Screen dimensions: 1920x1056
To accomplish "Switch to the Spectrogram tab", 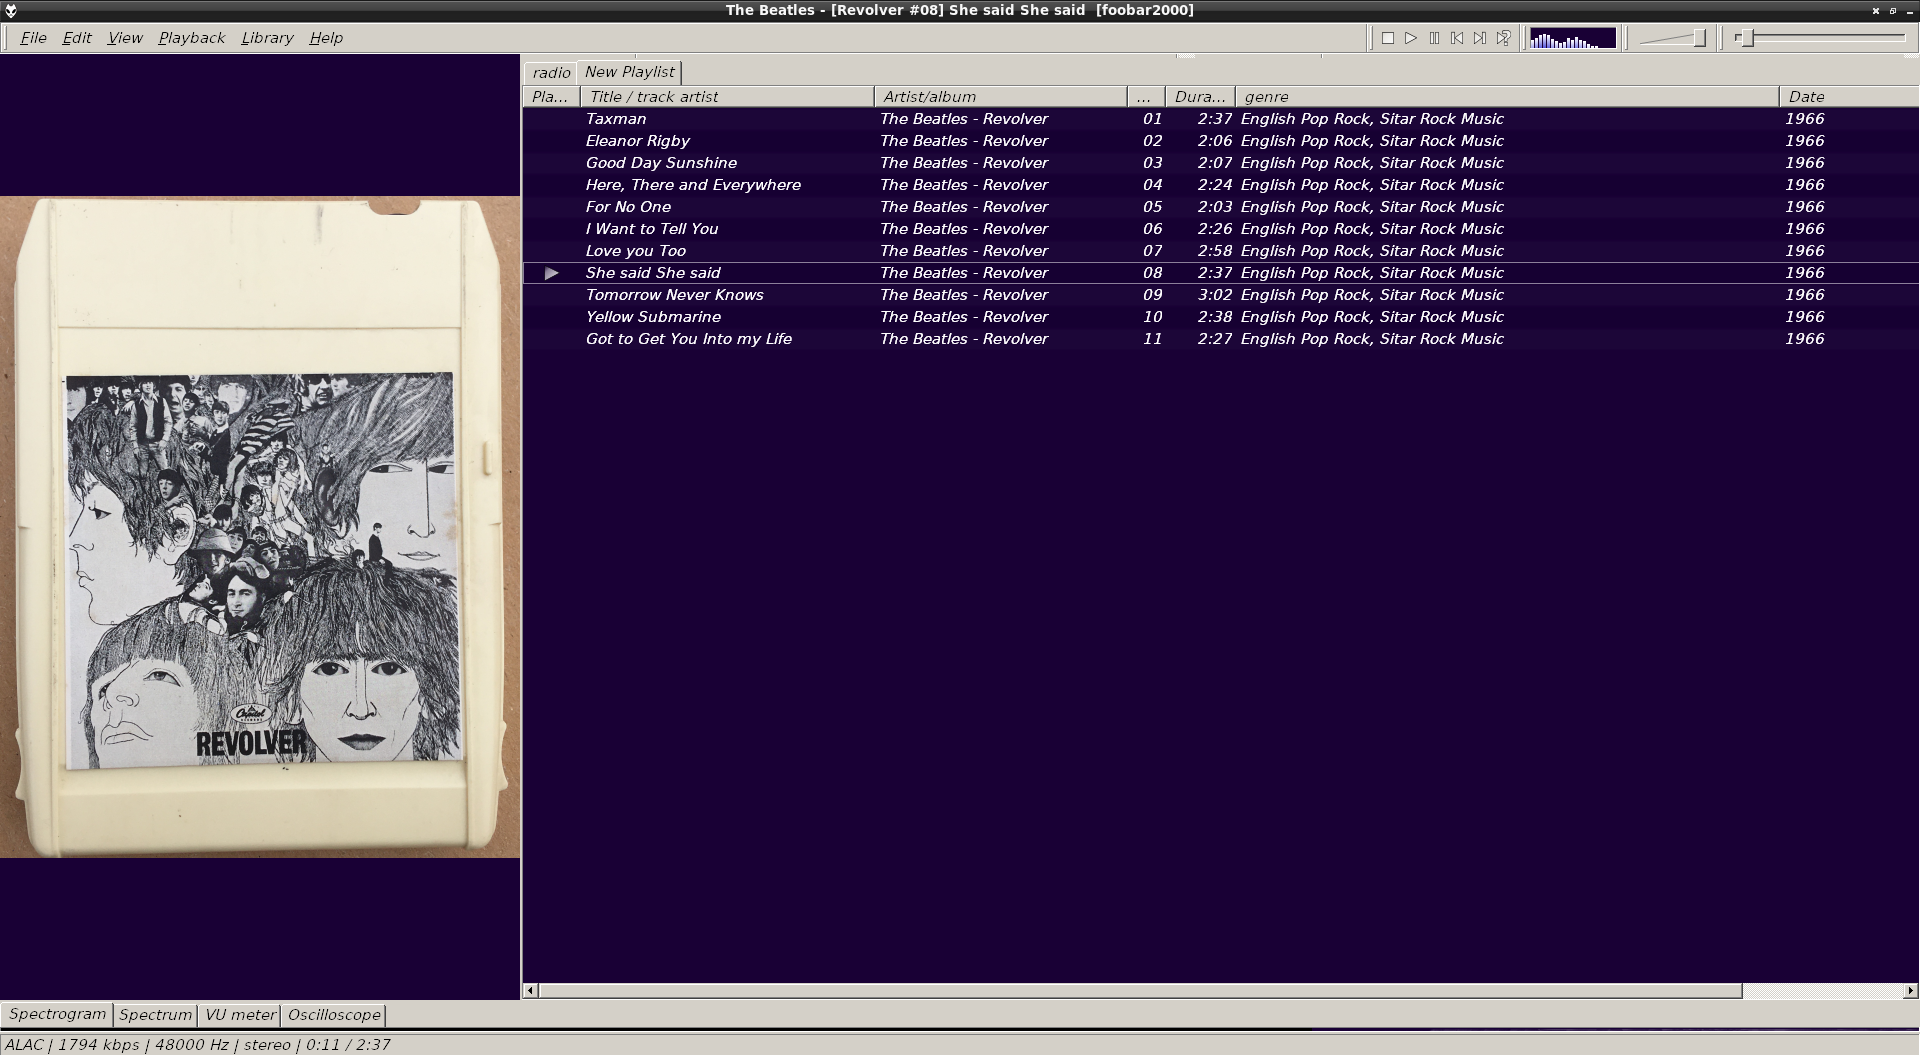I will point(57,1014).
